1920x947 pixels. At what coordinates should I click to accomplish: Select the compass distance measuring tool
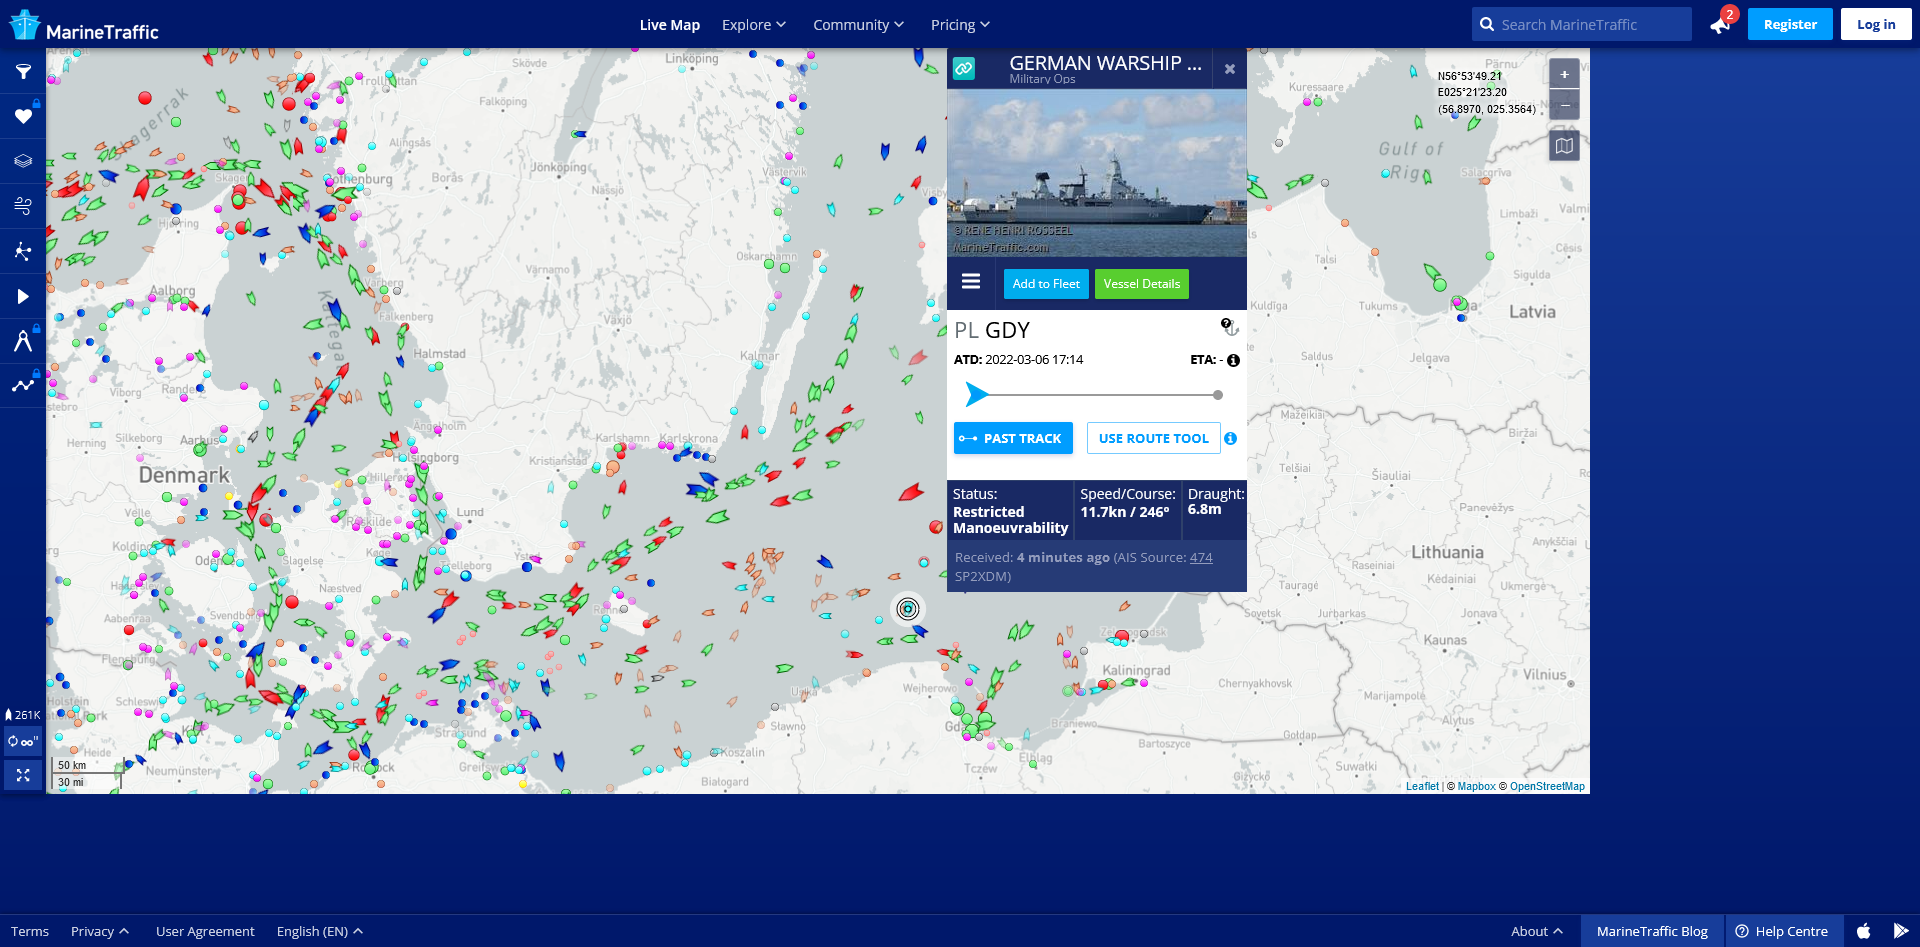(x=23, y=341)
